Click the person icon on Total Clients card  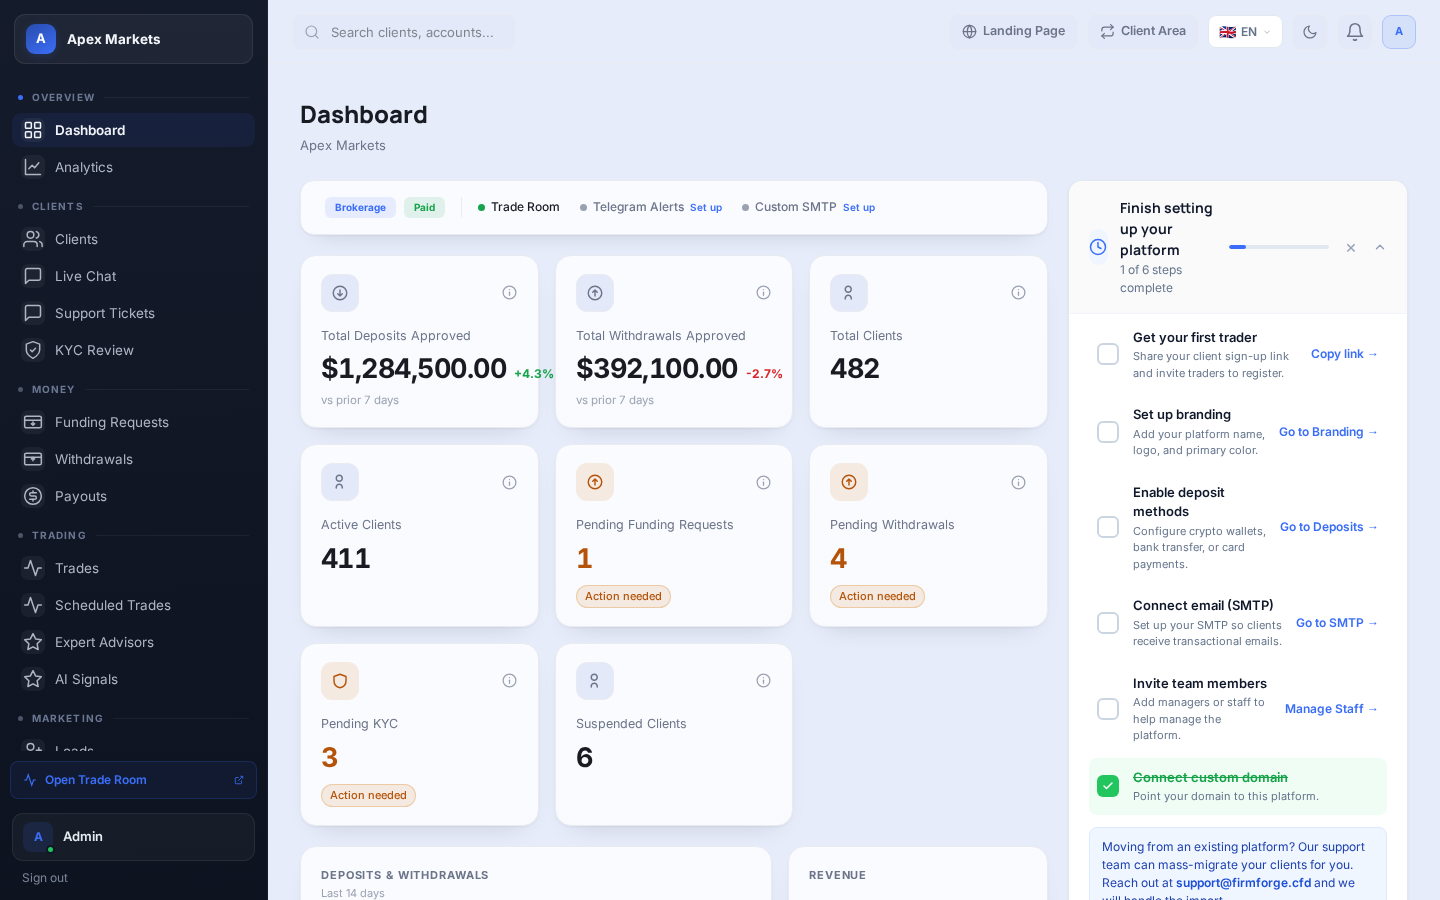(x=849, y=293)
